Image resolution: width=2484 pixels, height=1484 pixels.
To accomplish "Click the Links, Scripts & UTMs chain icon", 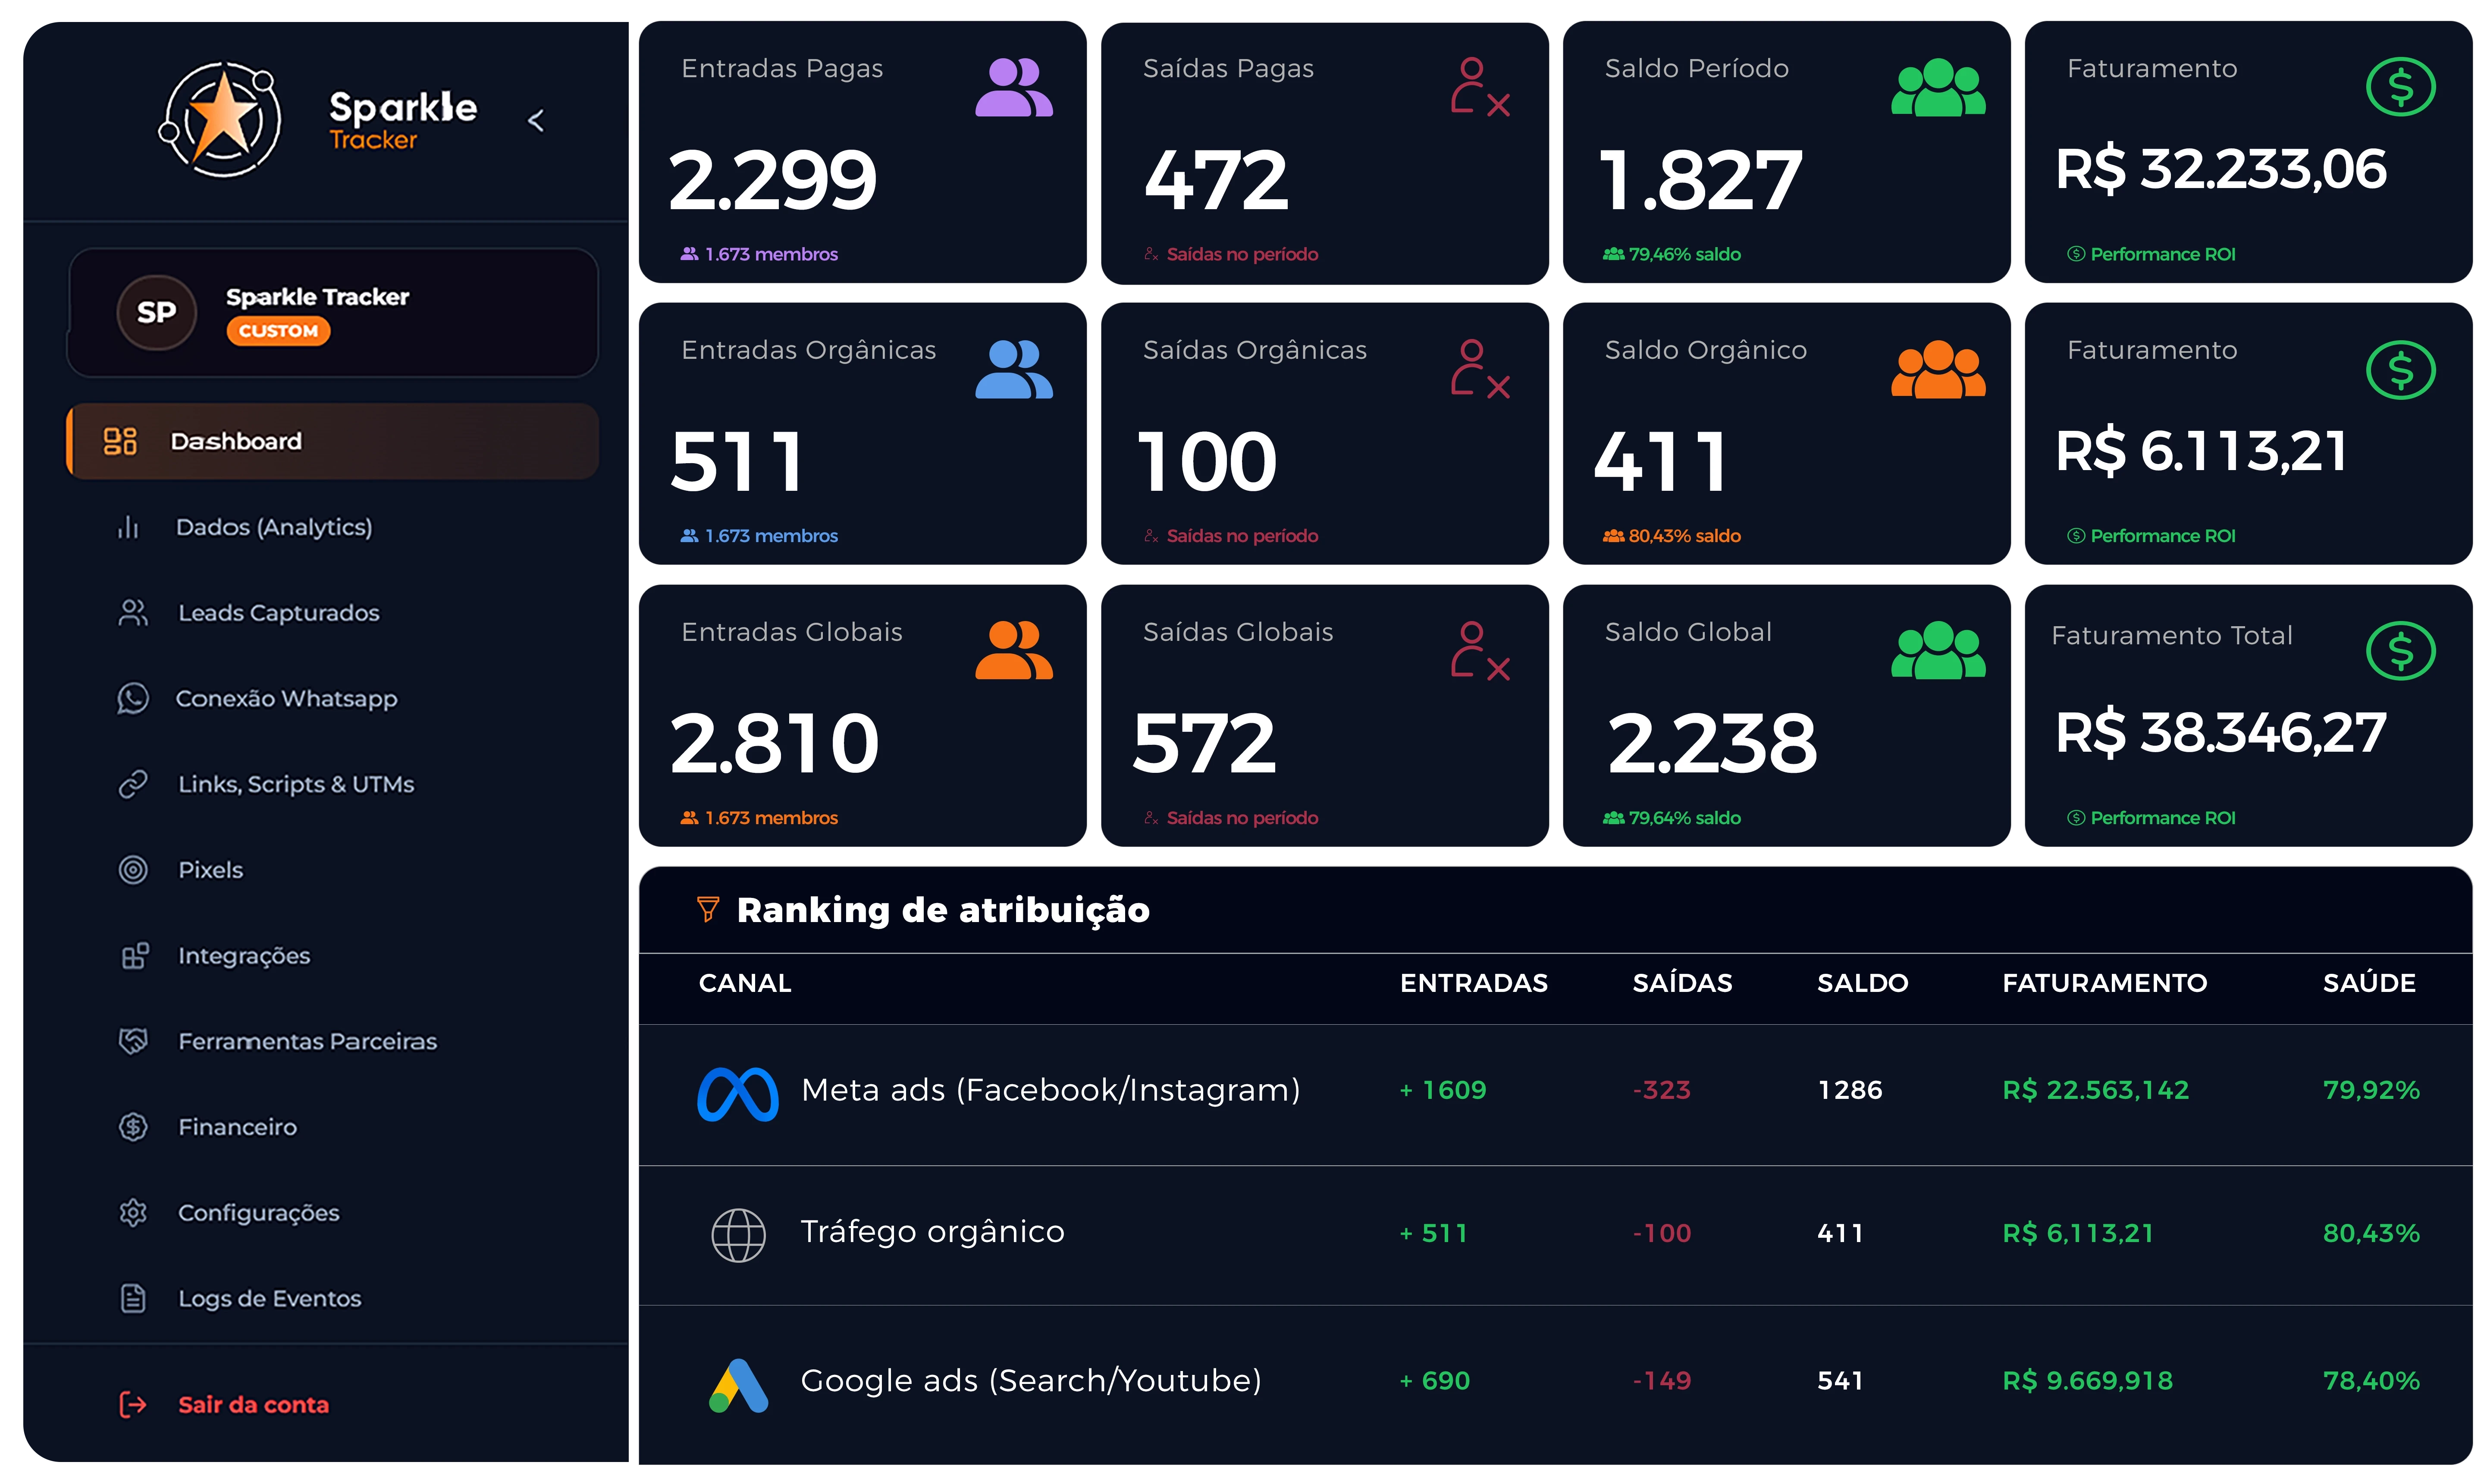I will pyautogui.click(x=132, y=784).
